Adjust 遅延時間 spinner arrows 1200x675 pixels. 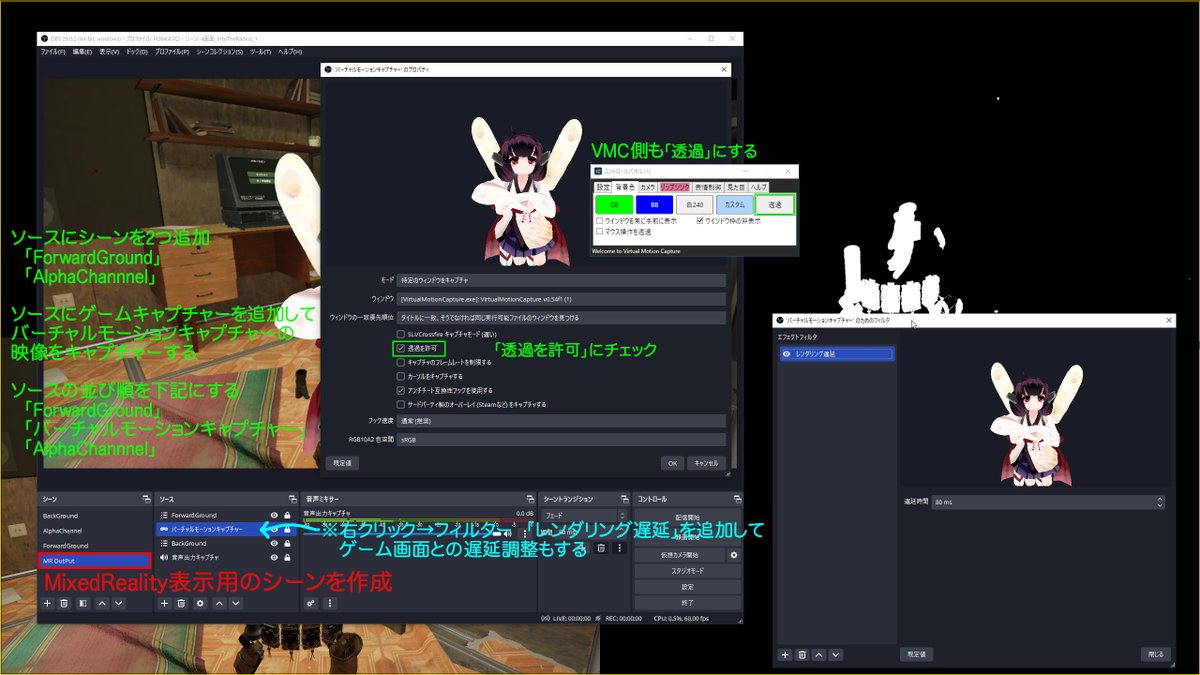click(x=1160, y=502)
